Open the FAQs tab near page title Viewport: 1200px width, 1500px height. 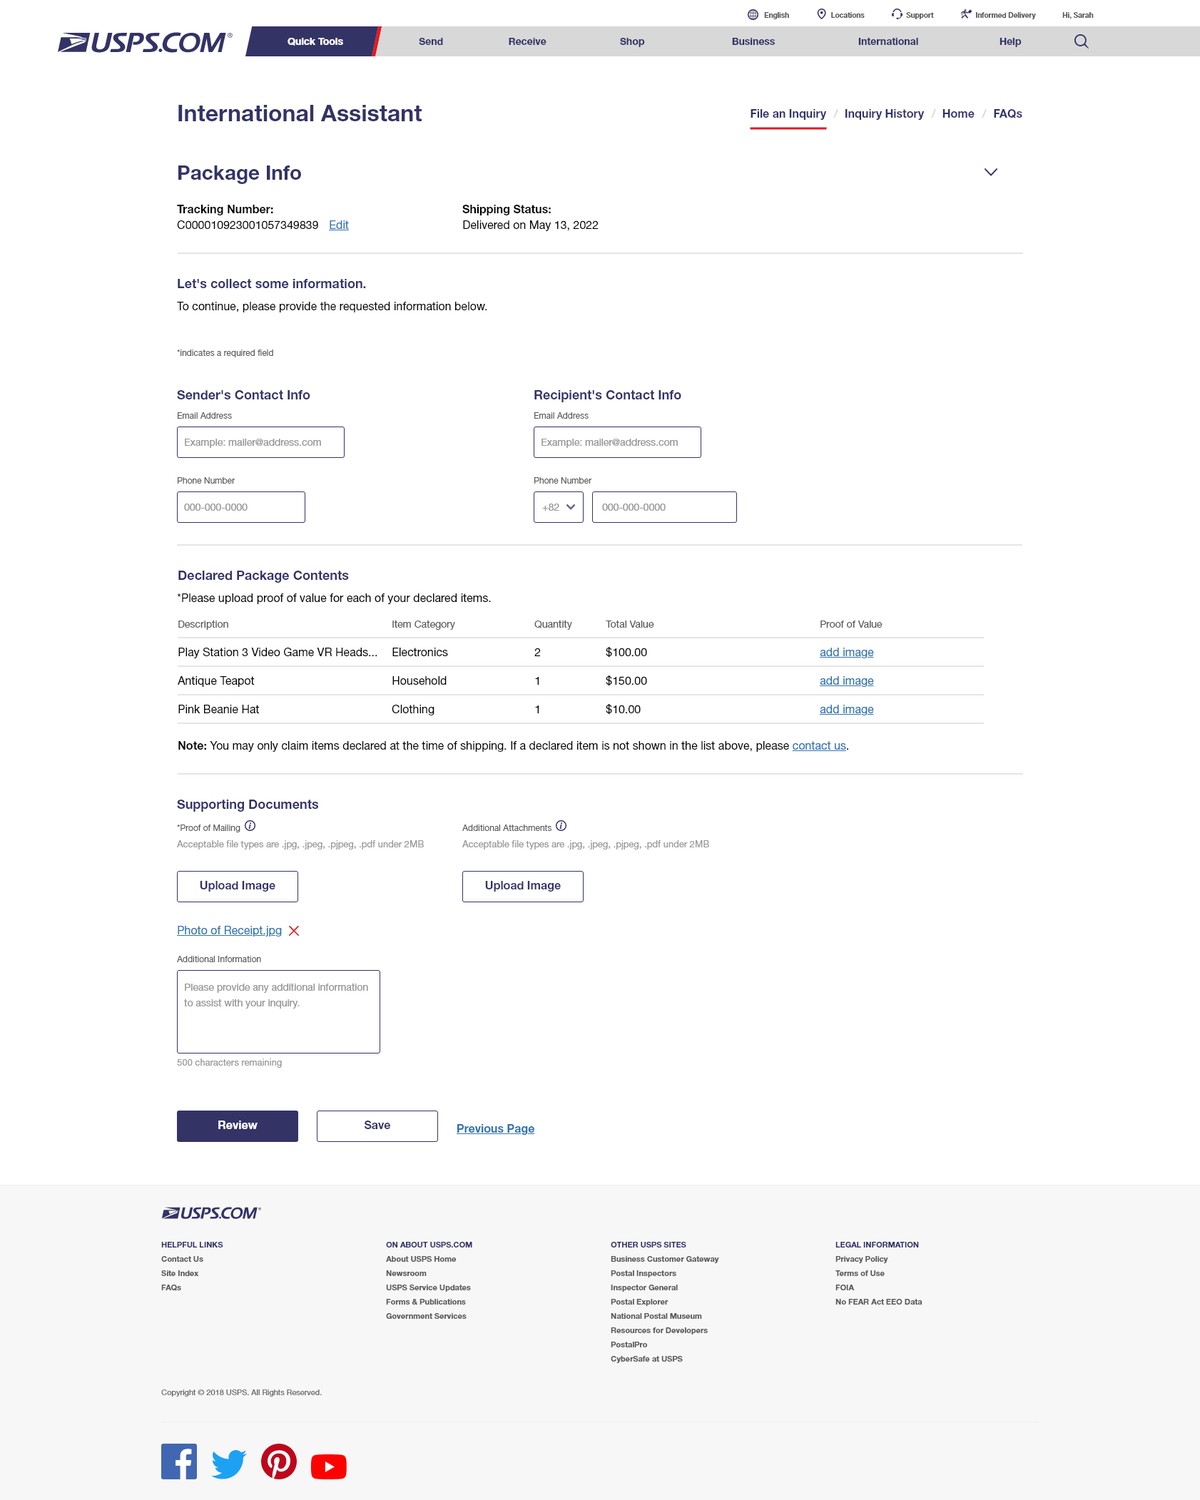point(1008,114)
